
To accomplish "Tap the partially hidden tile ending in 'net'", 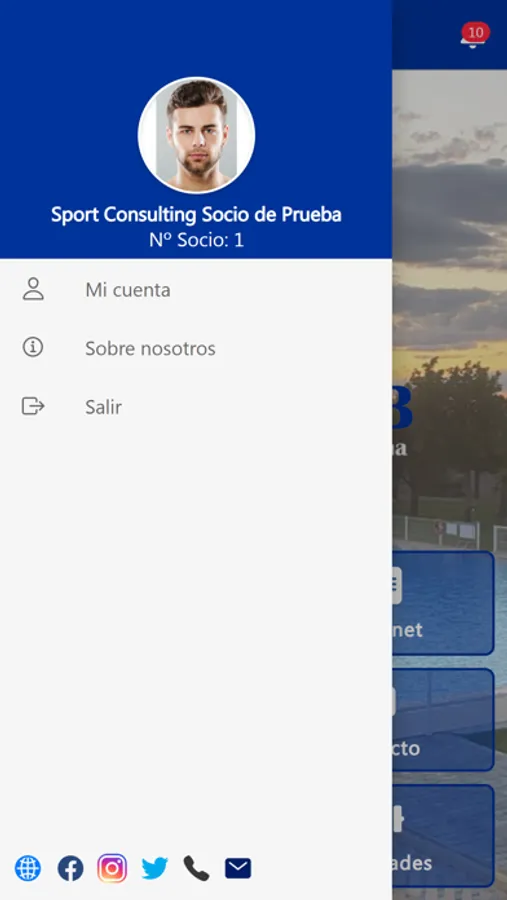I will click(443, 603).
